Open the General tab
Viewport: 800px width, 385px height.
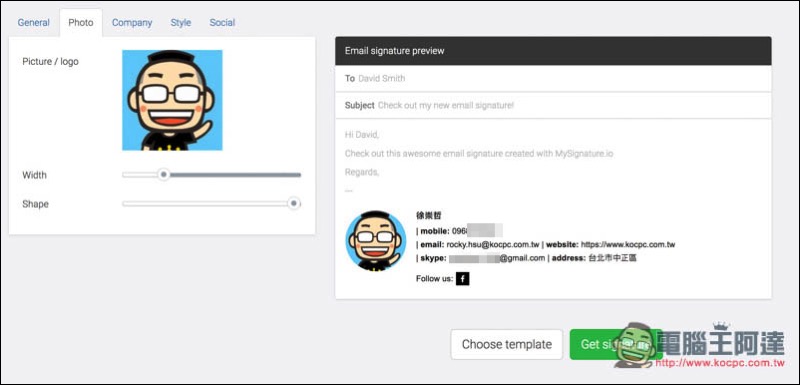[x=34, y=23]
